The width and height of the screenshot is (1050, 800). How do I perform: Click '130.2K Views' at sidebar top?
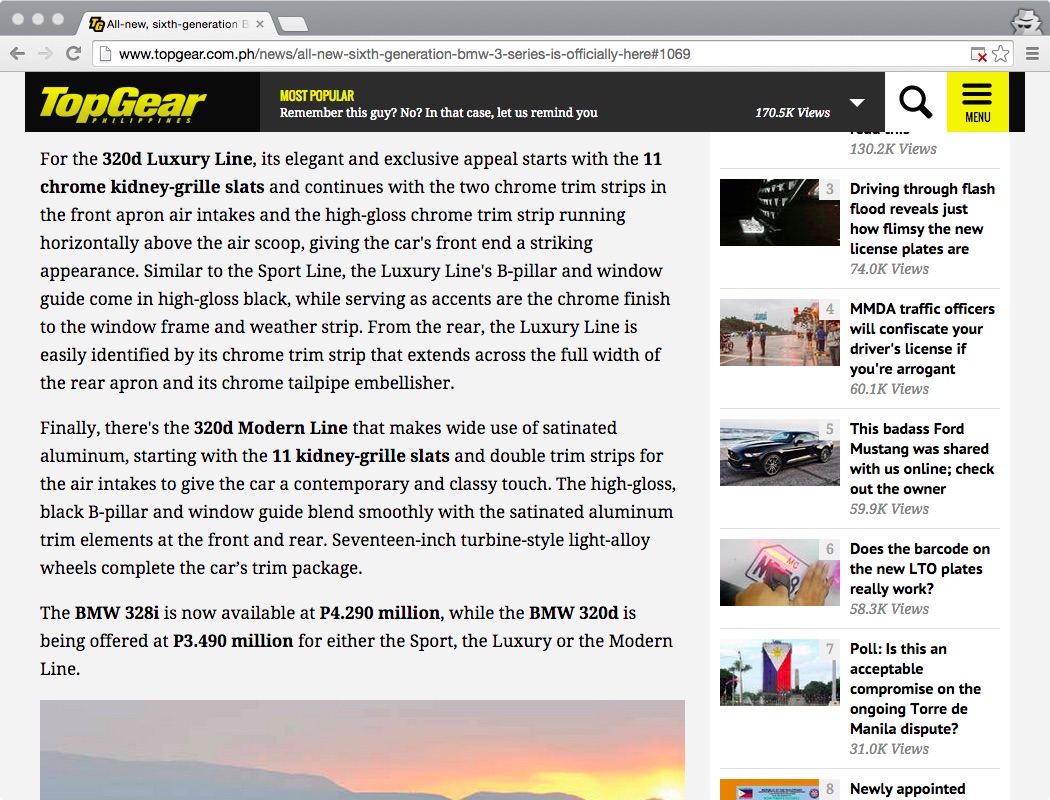click(x=893, y=149)
